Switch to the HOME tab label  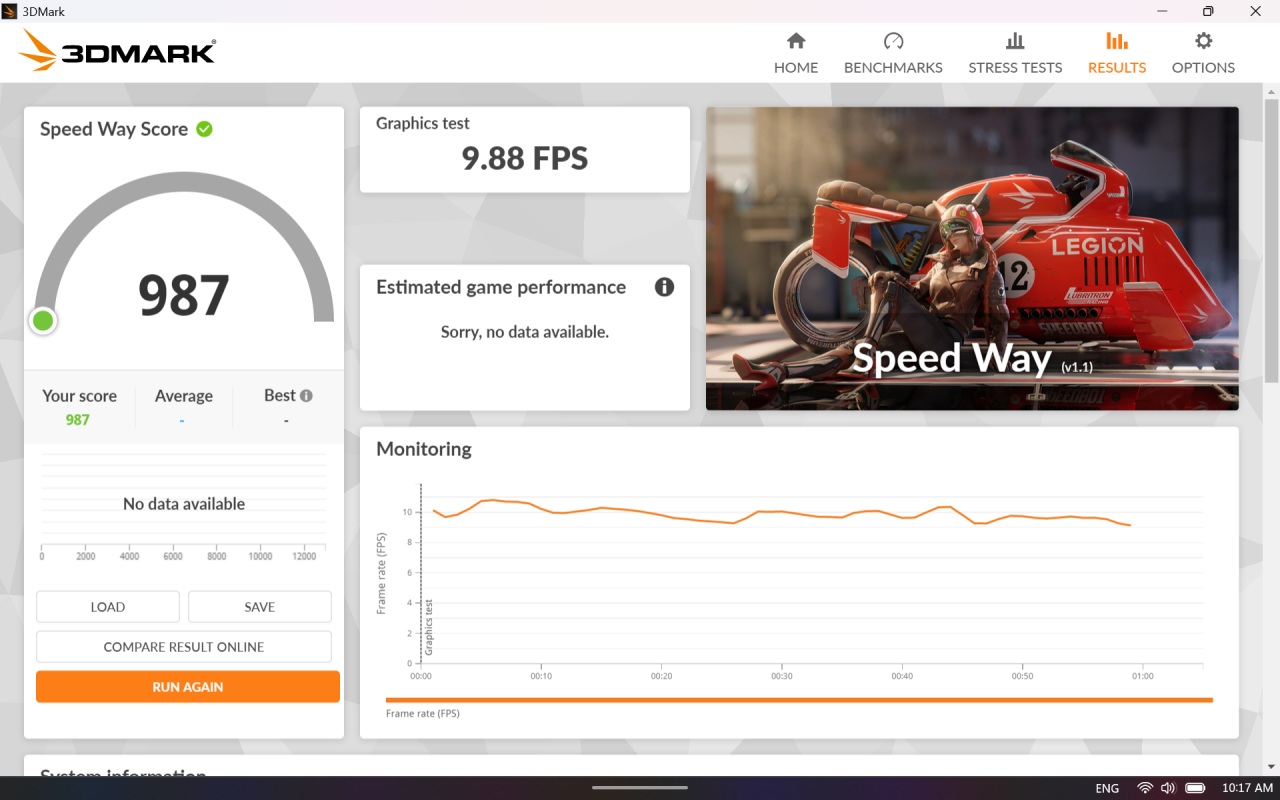point(796,67)
